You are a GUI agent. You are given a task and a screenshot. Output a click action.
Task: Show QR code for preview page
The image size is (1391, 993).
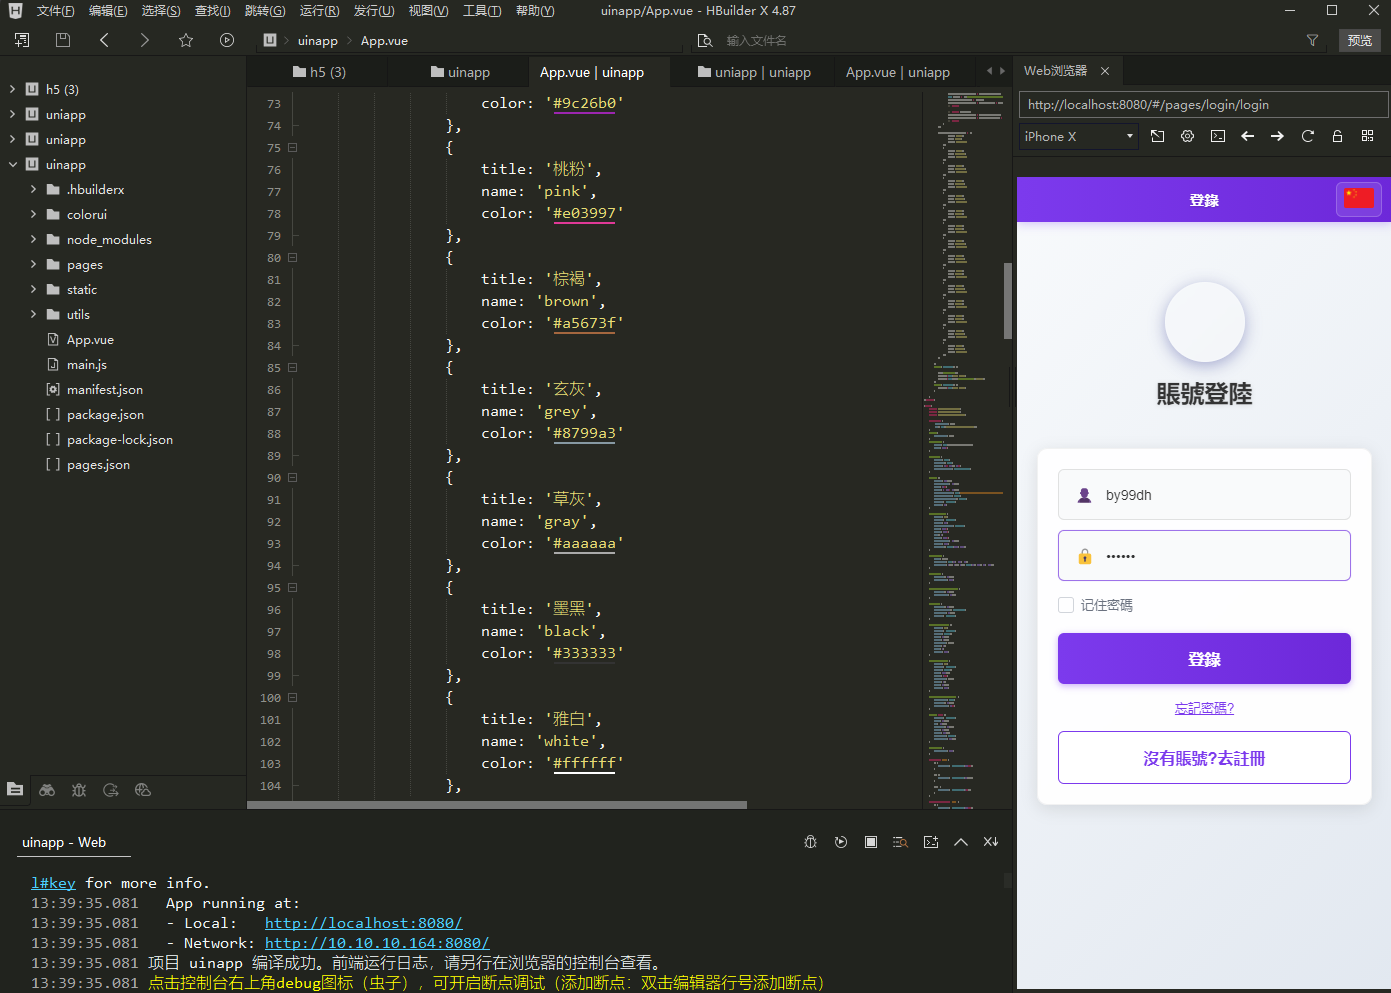(x=1367, y=136)
